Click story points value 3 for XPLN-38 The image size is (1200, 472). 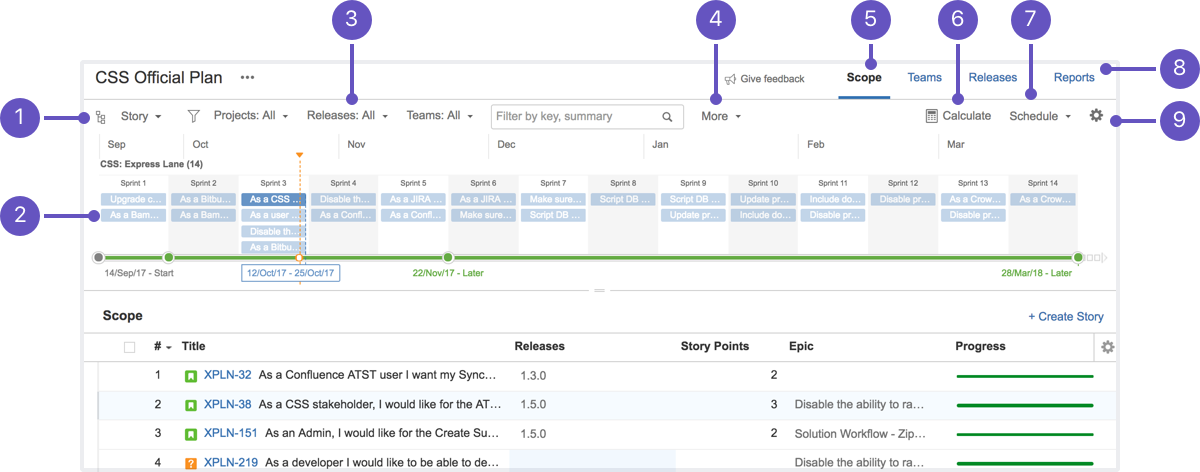pos(773,404)
